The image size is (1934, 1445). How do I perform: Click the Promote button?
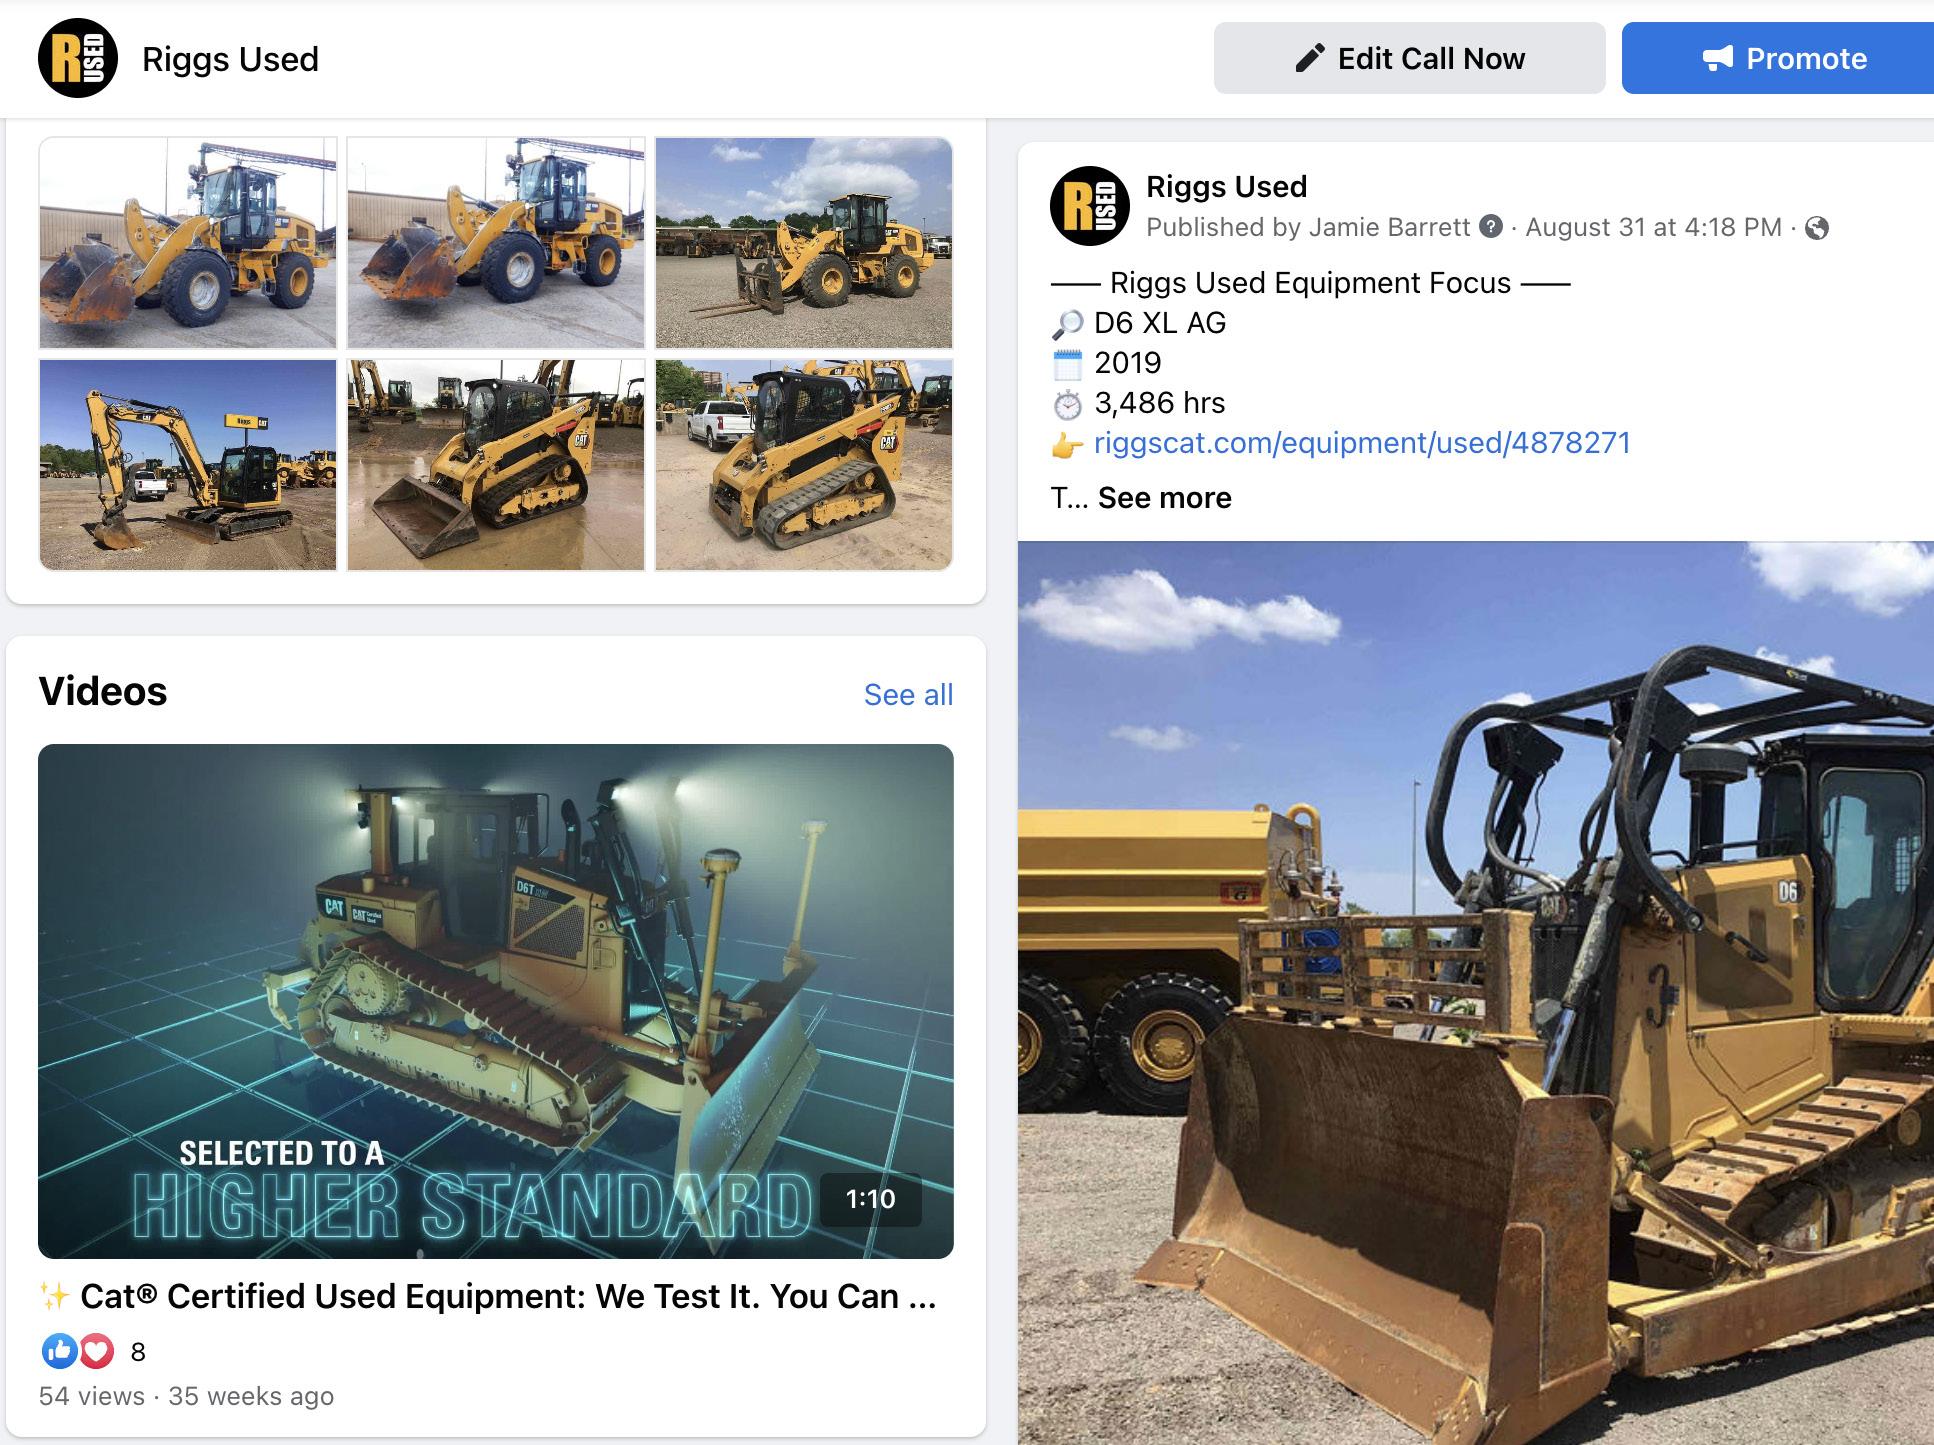(1778, 59)
